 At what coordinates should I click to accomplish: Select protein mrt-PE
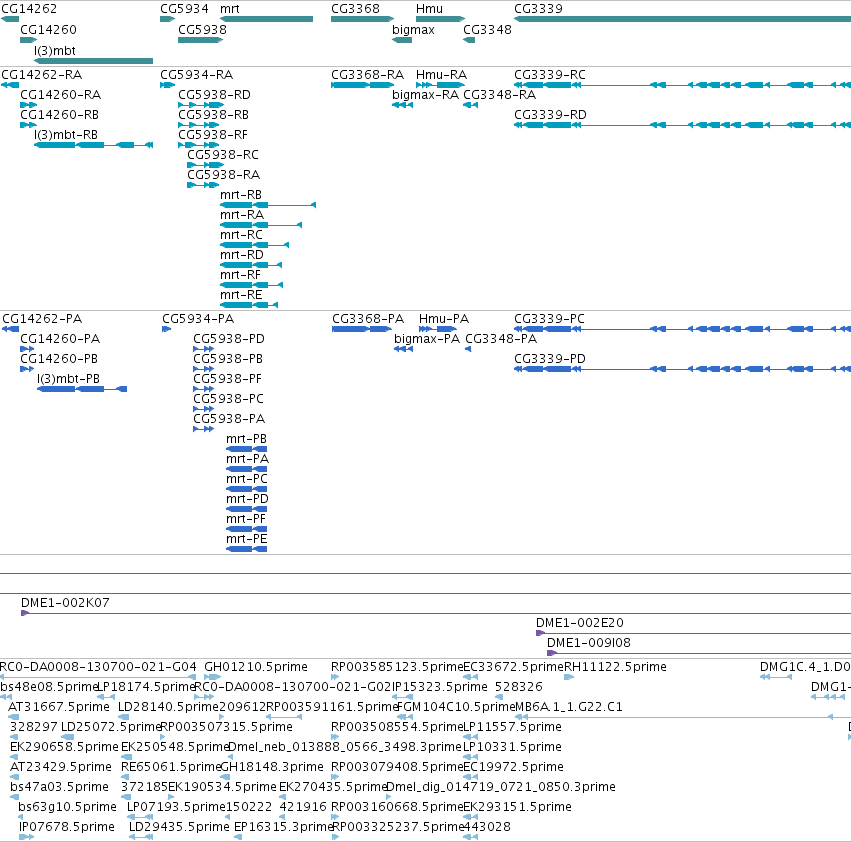[246, 549]
